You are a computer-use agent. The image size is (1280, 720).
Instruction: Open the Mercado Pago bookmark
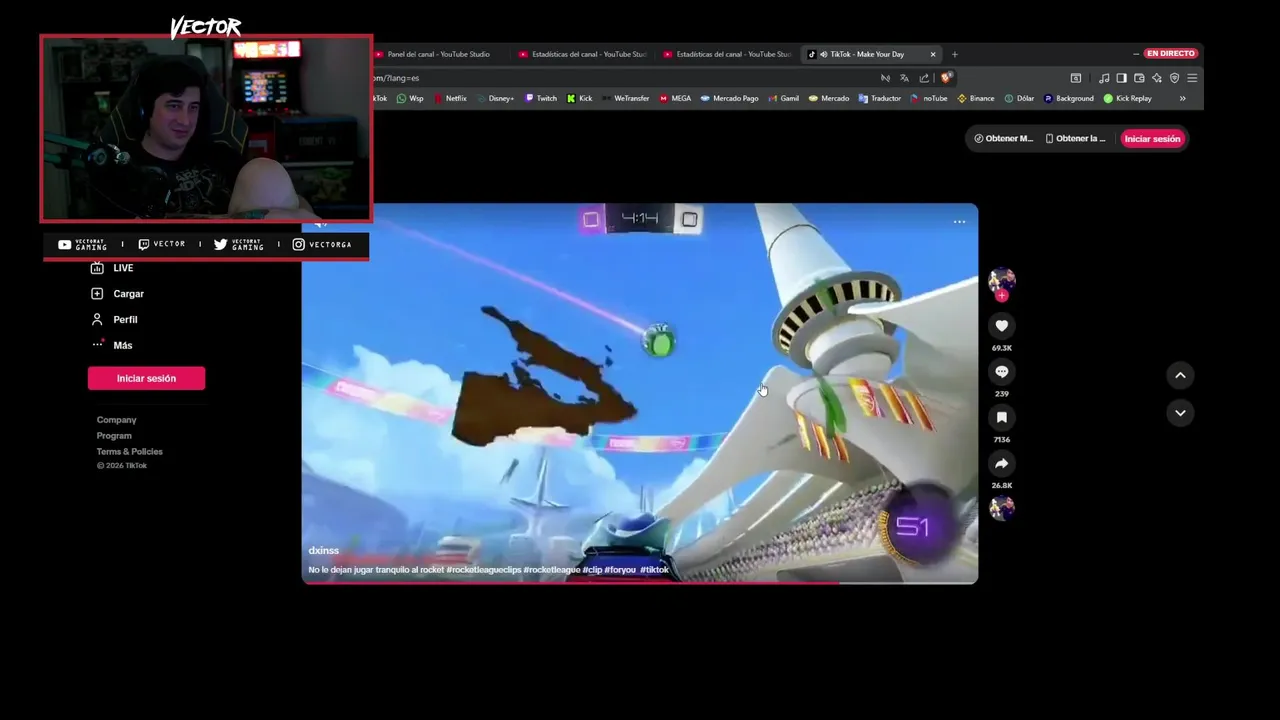click(729, 99)
